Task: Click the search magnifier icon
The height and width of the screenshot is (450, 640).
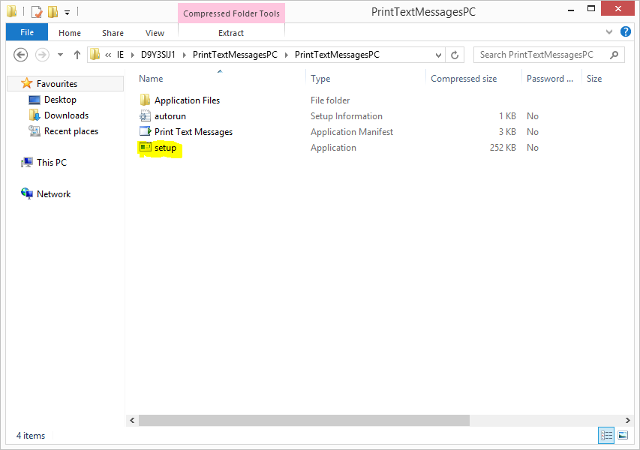Action: tap(614, 55)
